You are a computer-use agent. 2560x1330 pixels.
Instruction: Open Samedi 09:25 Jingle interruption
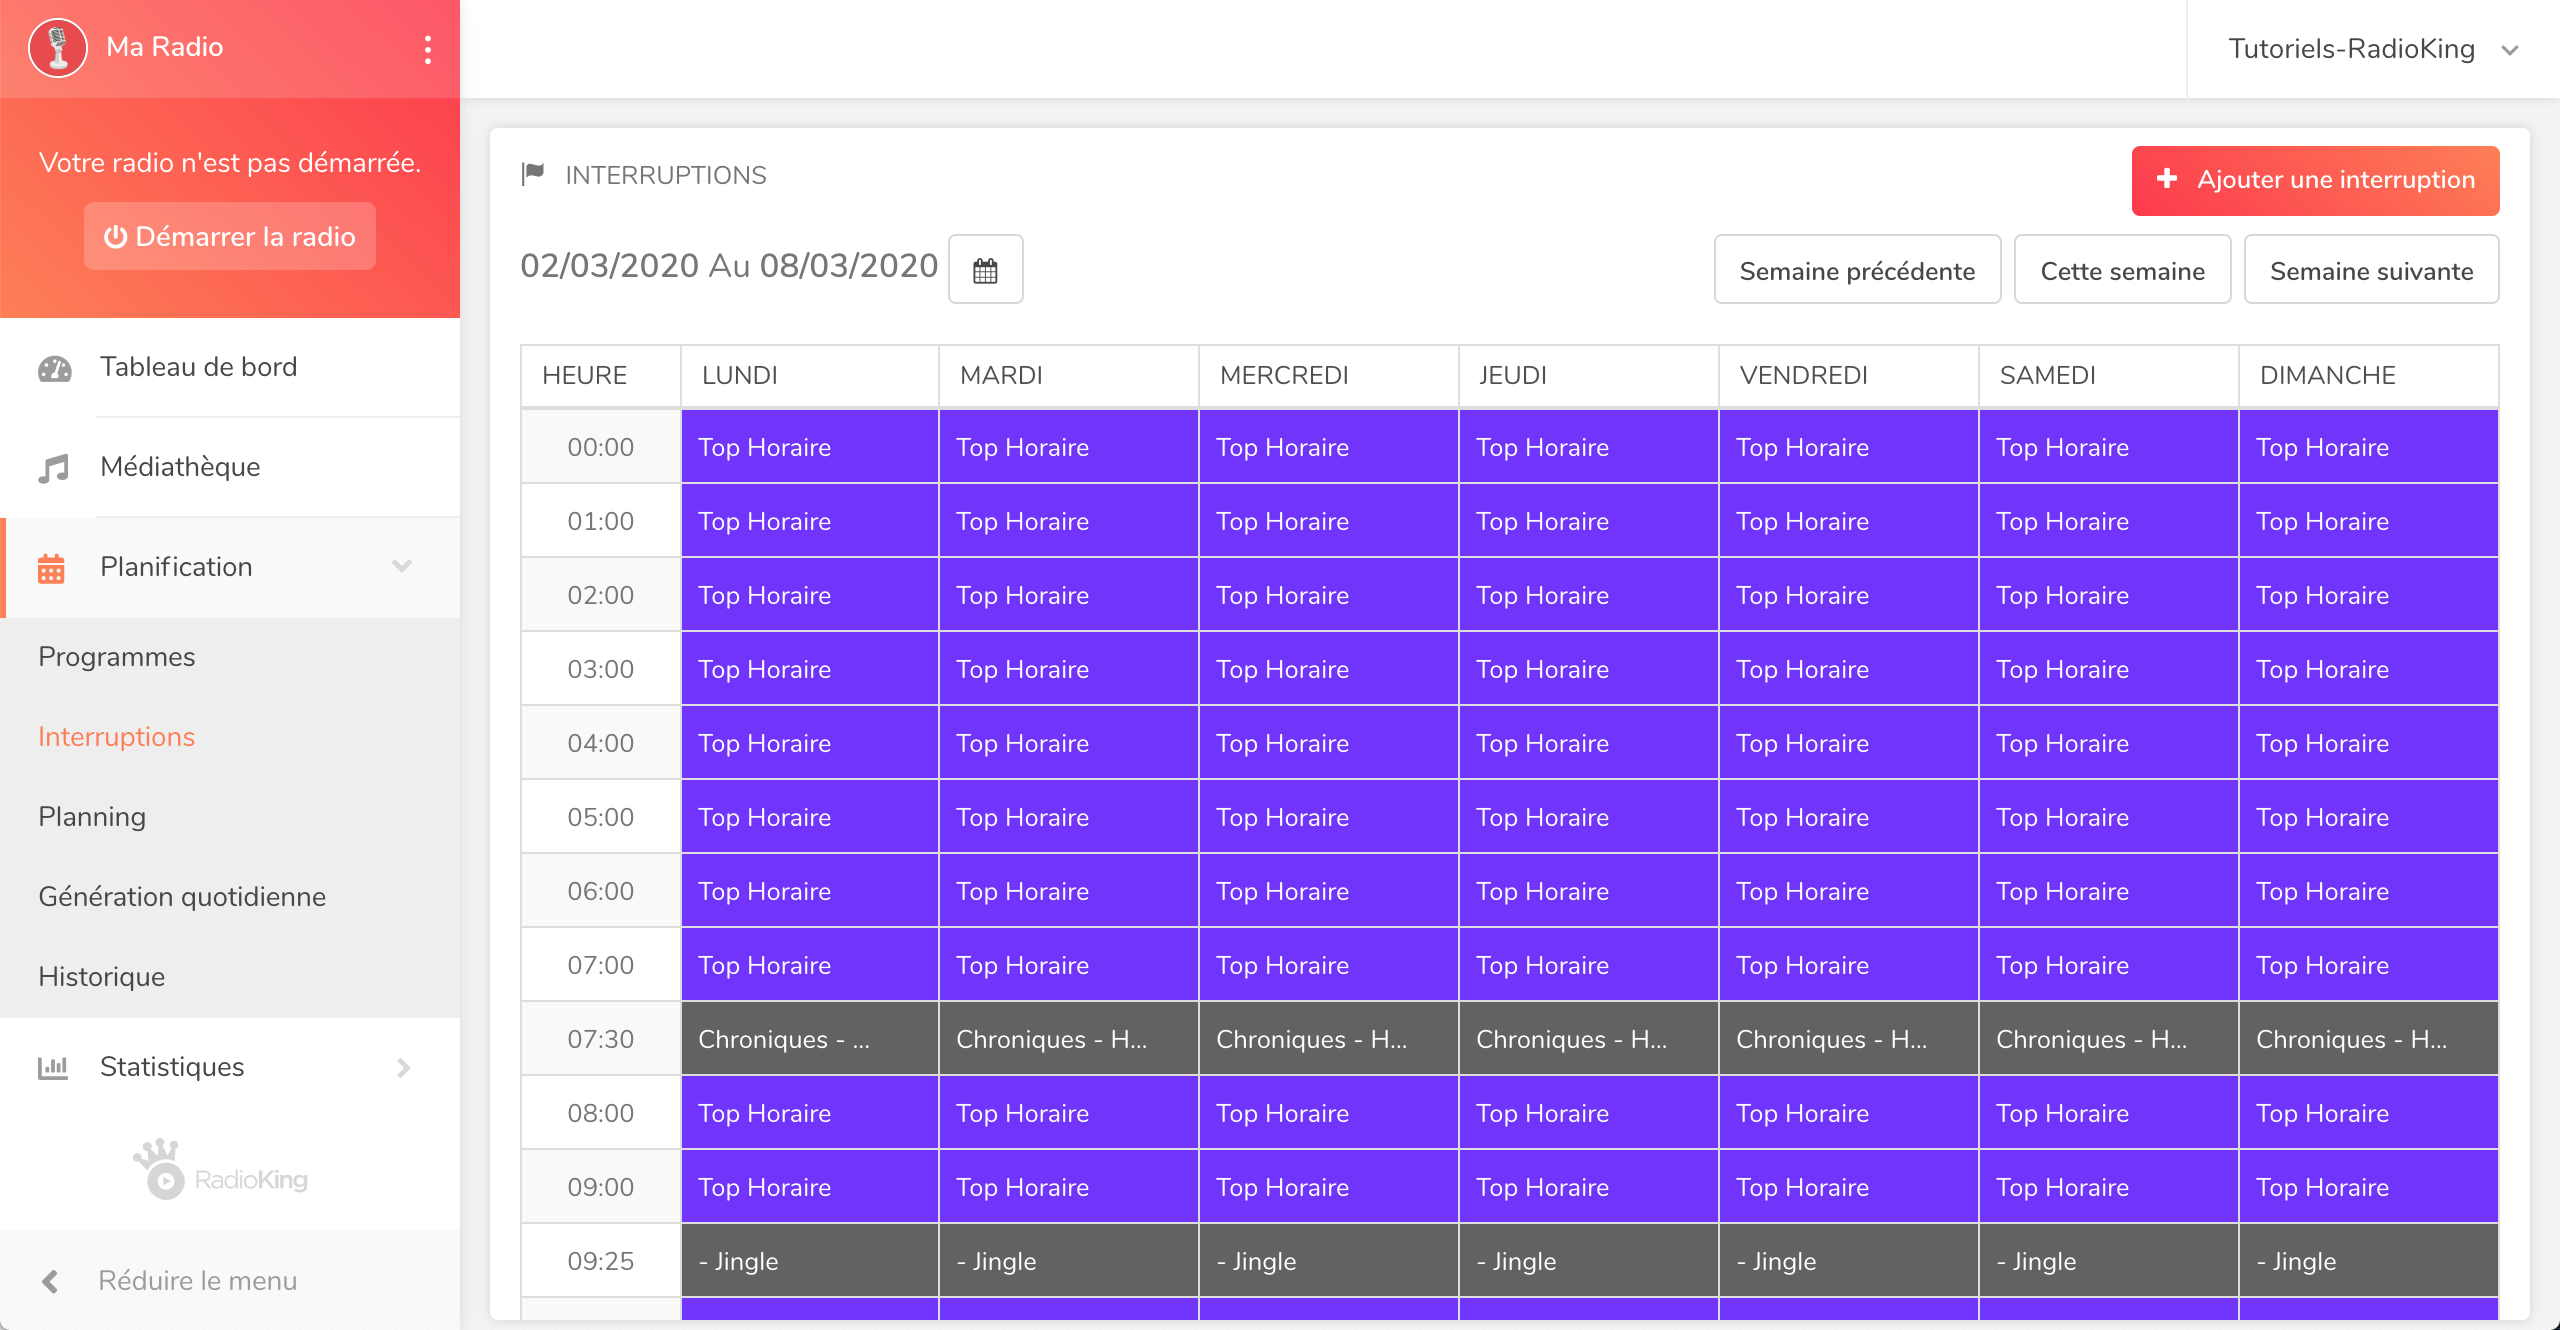(x=2109, y=1261)
